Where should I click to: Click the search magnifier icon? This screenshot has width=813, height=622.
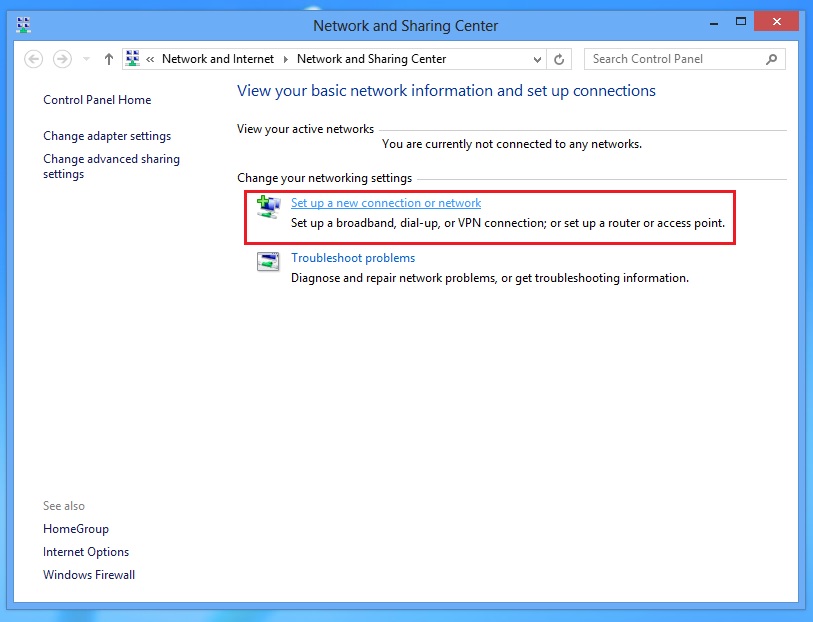click(772, 59)
